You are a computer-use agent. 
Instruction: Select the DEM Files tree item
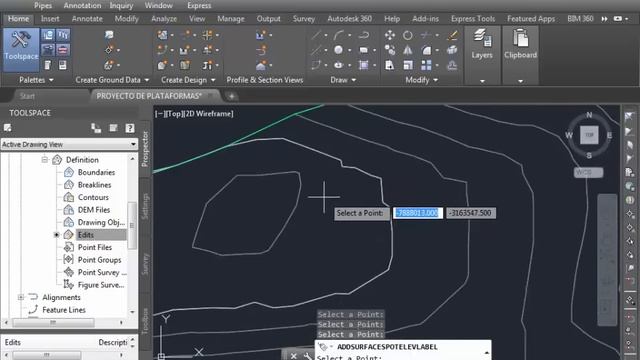[94, 210]
